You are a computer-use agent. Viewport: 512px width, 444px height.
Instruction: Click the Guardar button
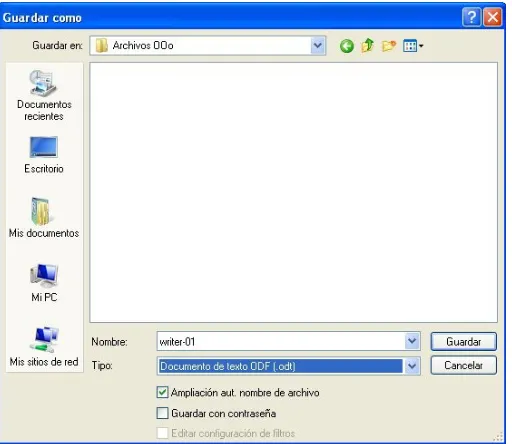[463, 342]
